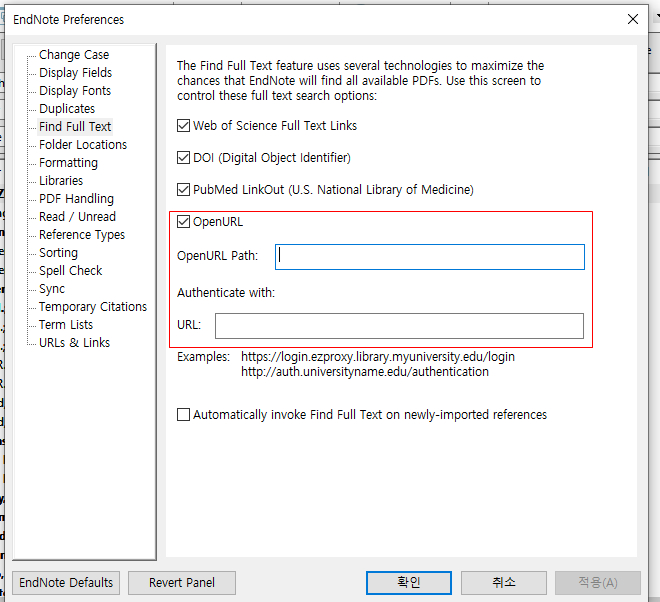Go to Duplicates preferences
This screenshot has height=602, width=660.
(67, 109)
